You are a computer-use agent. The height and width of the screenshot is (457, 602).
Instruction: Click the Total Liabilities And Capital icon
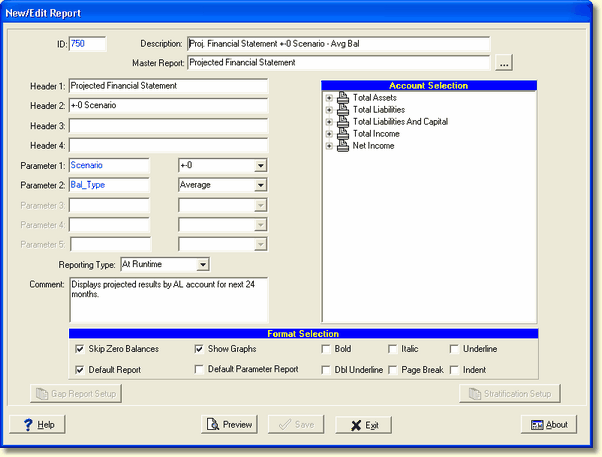[x=343, y=122]
